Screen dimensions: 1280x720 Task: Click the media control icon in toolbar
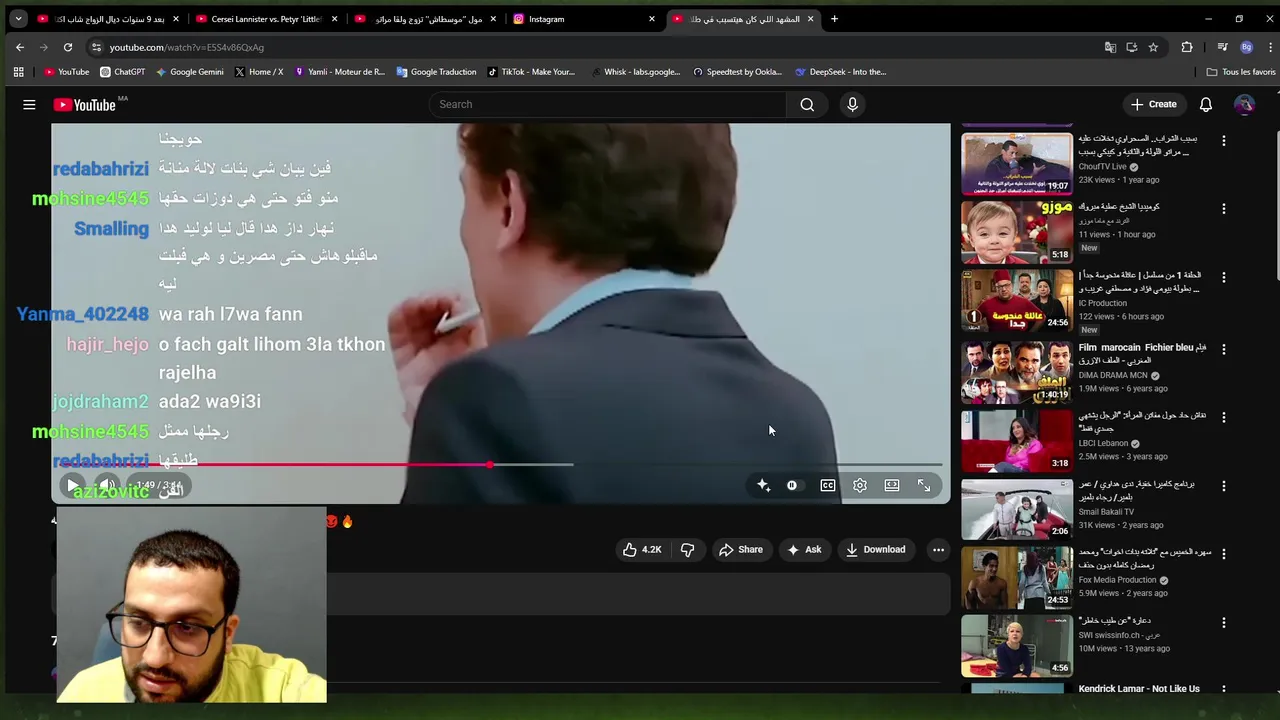coord(1222,47)
